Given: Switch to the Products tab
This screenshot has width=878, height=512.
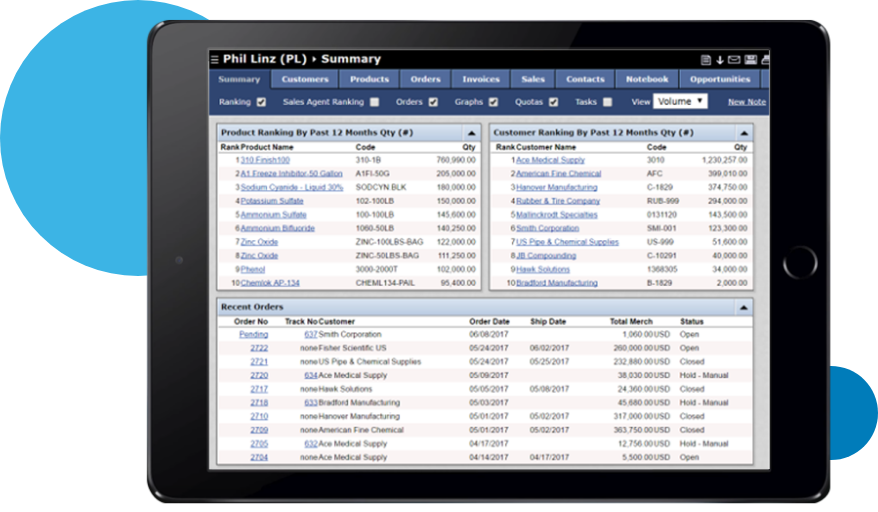Looking at the screenshot, I should click(370, 79).
